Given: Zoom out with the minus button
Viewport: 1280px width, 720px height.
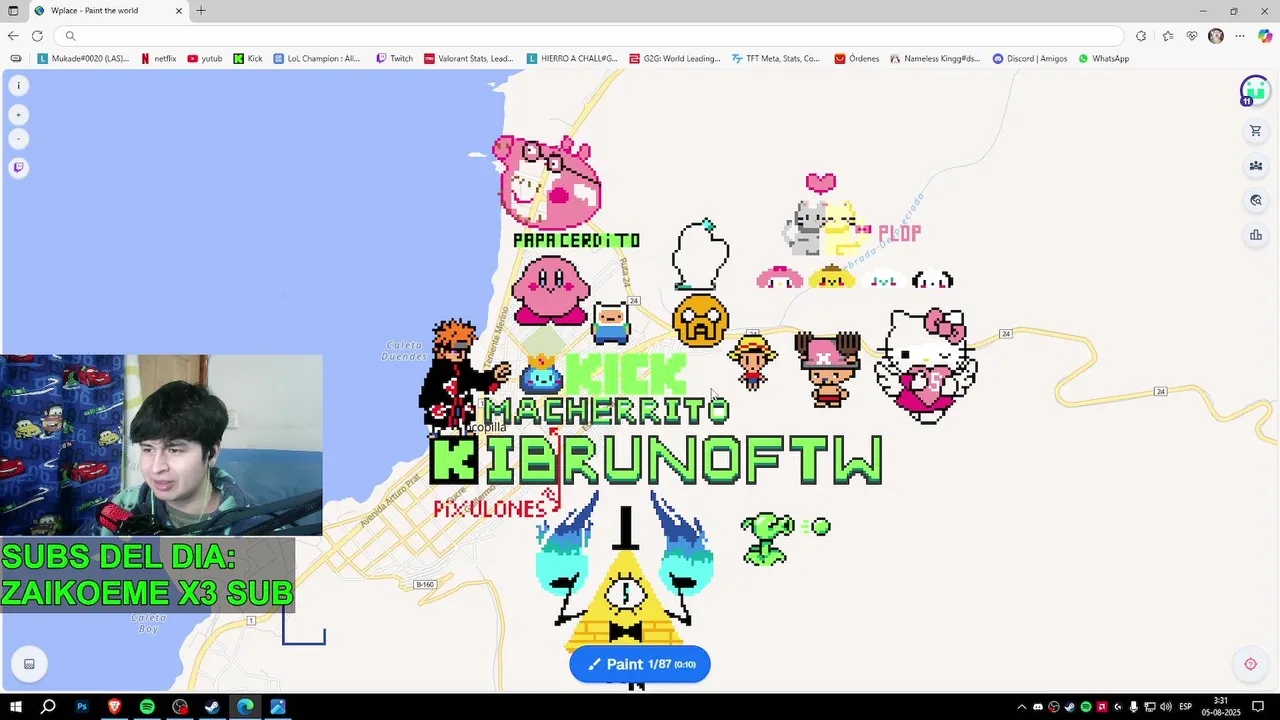Looking at the screenshot, I should (18, 139).
